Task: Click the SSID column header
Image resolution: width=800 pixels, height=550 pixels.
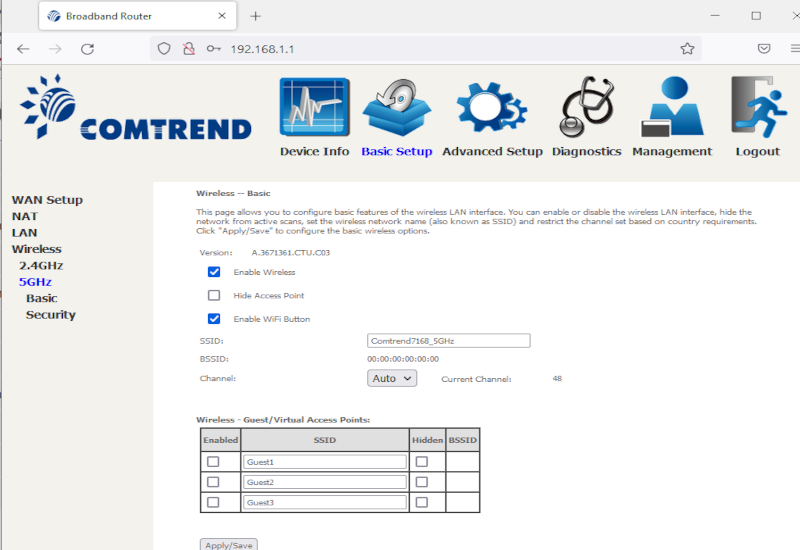Action: tap(325, 440)
